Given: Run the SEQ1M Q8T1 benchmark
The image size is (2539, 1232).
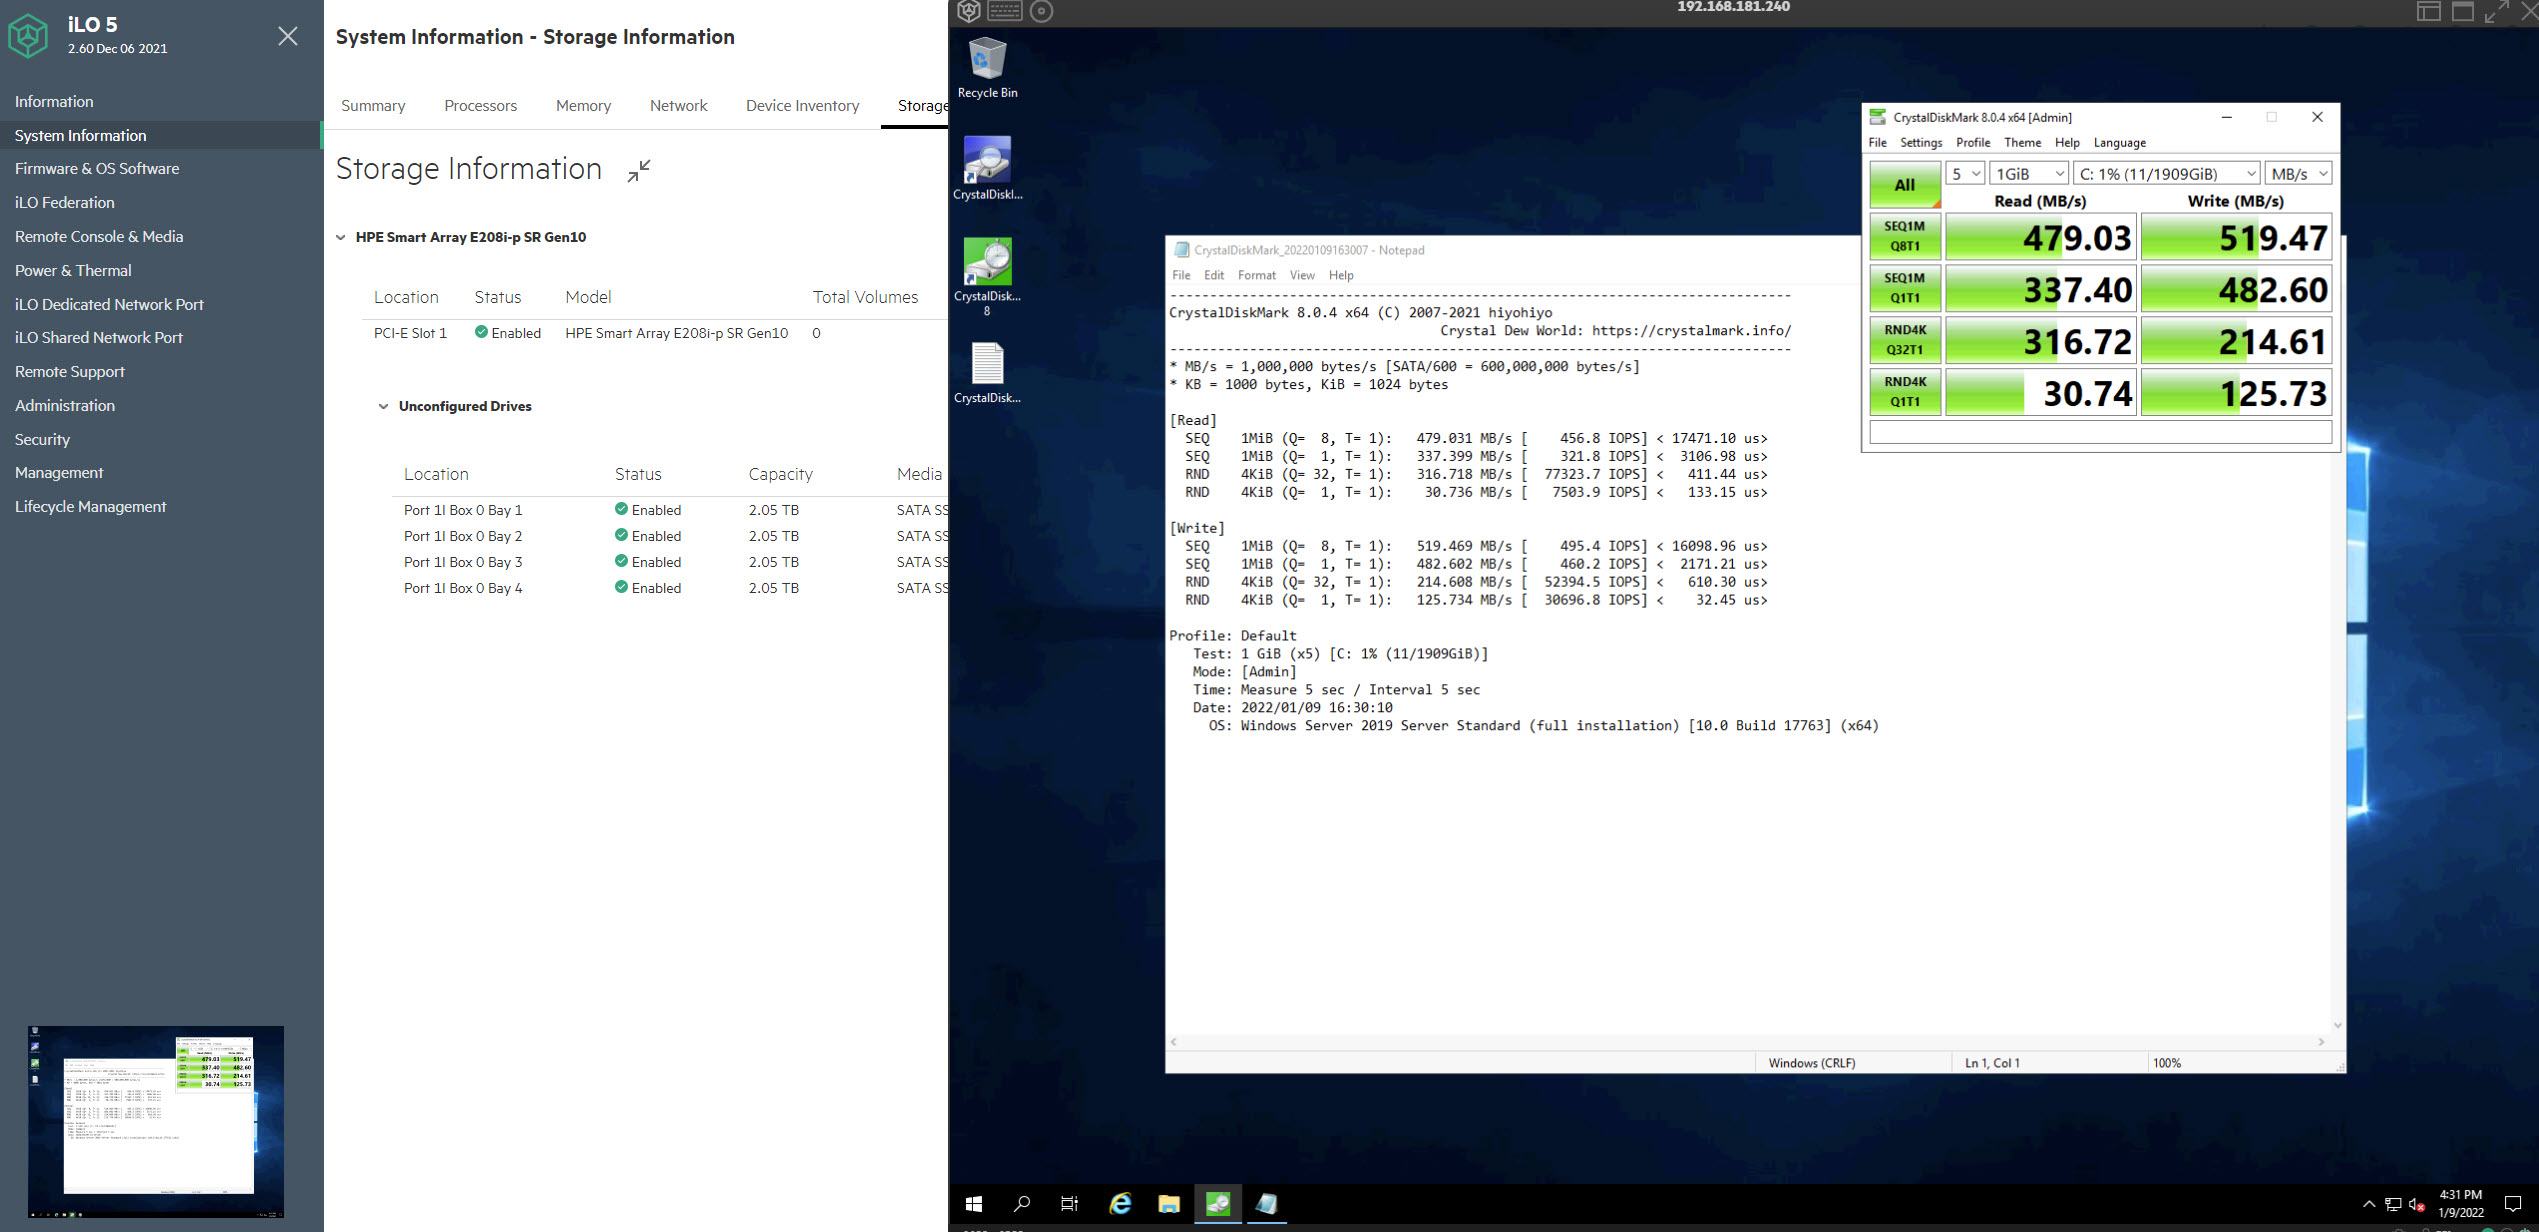Looking at the screenshot, I should (1905, 237).
